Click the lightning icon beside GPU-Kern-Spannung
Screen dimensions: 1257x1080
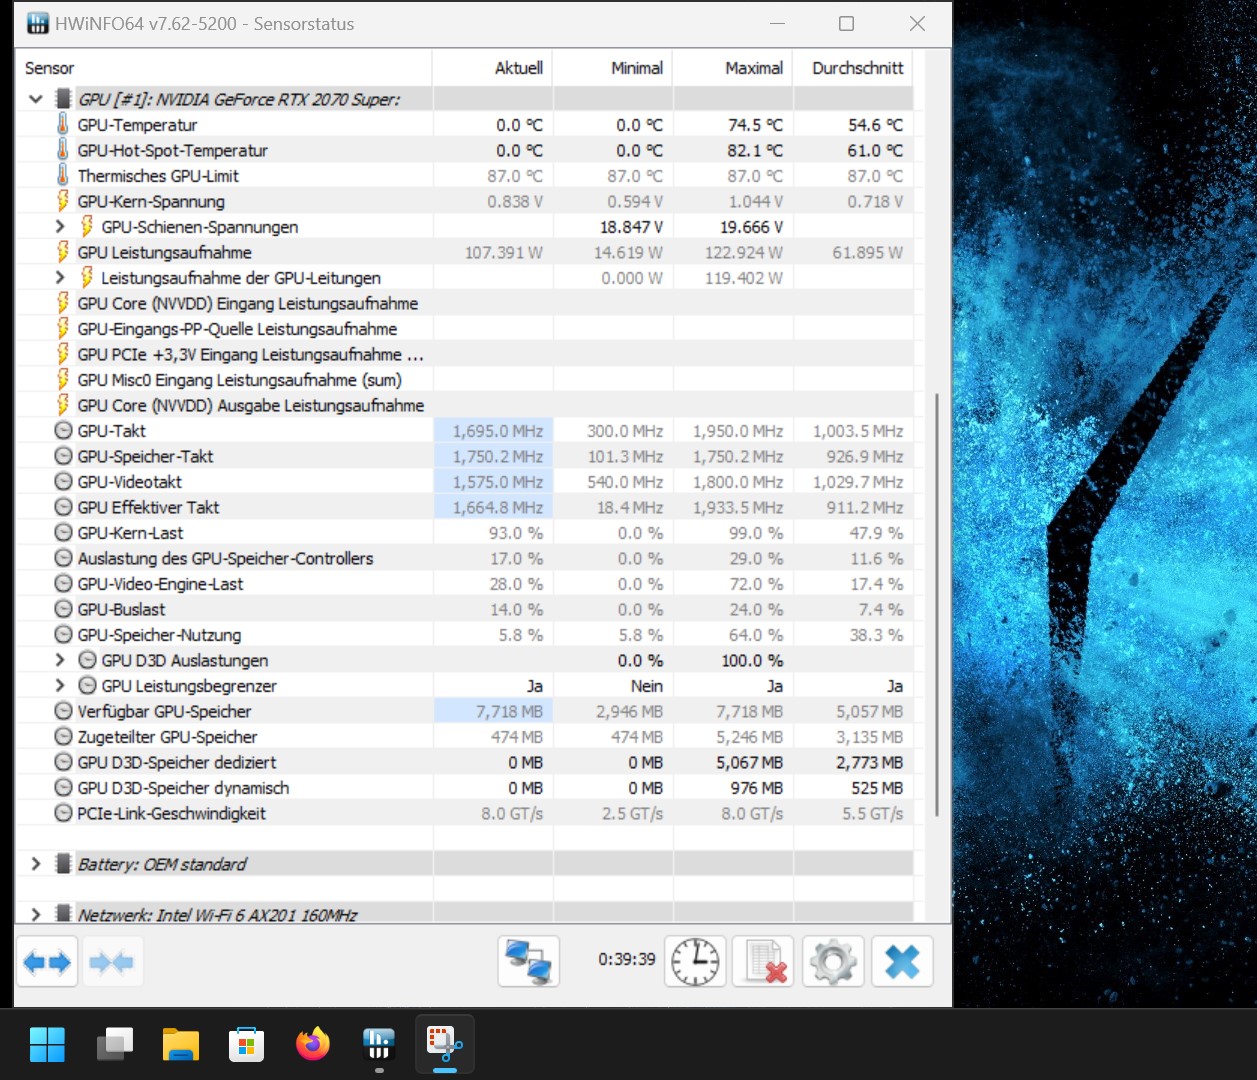63,201
